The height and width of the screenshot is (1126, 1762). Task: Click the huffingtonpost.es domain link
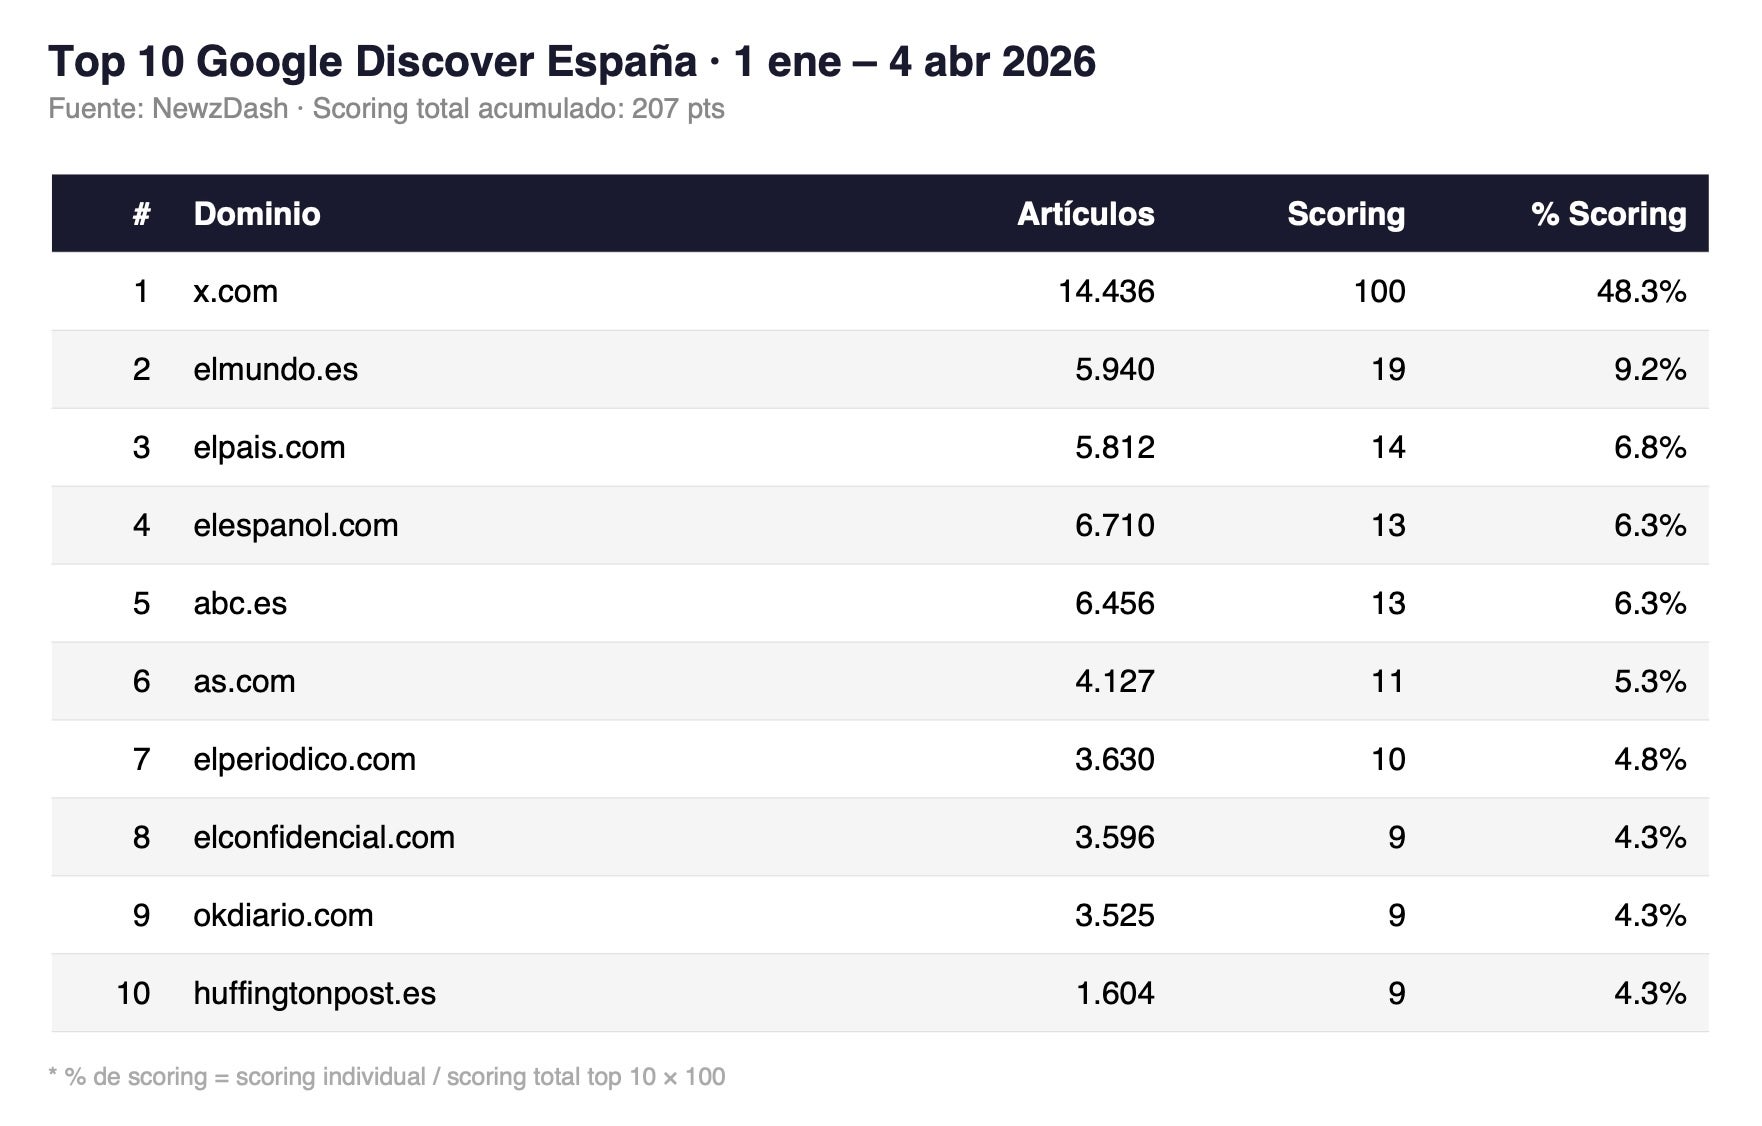point(315,993)
